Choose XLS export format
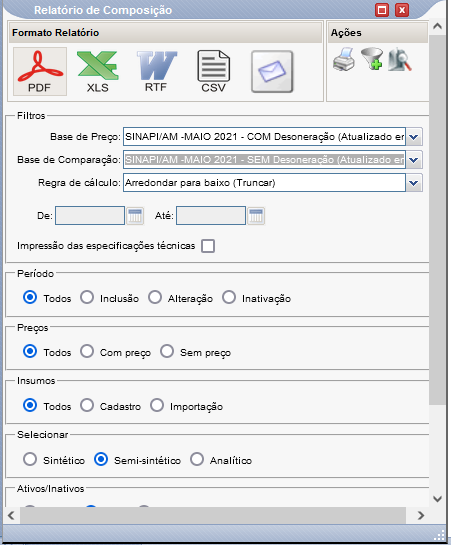The width and height of the screenshot is (451, 545). tap(98, 72)
